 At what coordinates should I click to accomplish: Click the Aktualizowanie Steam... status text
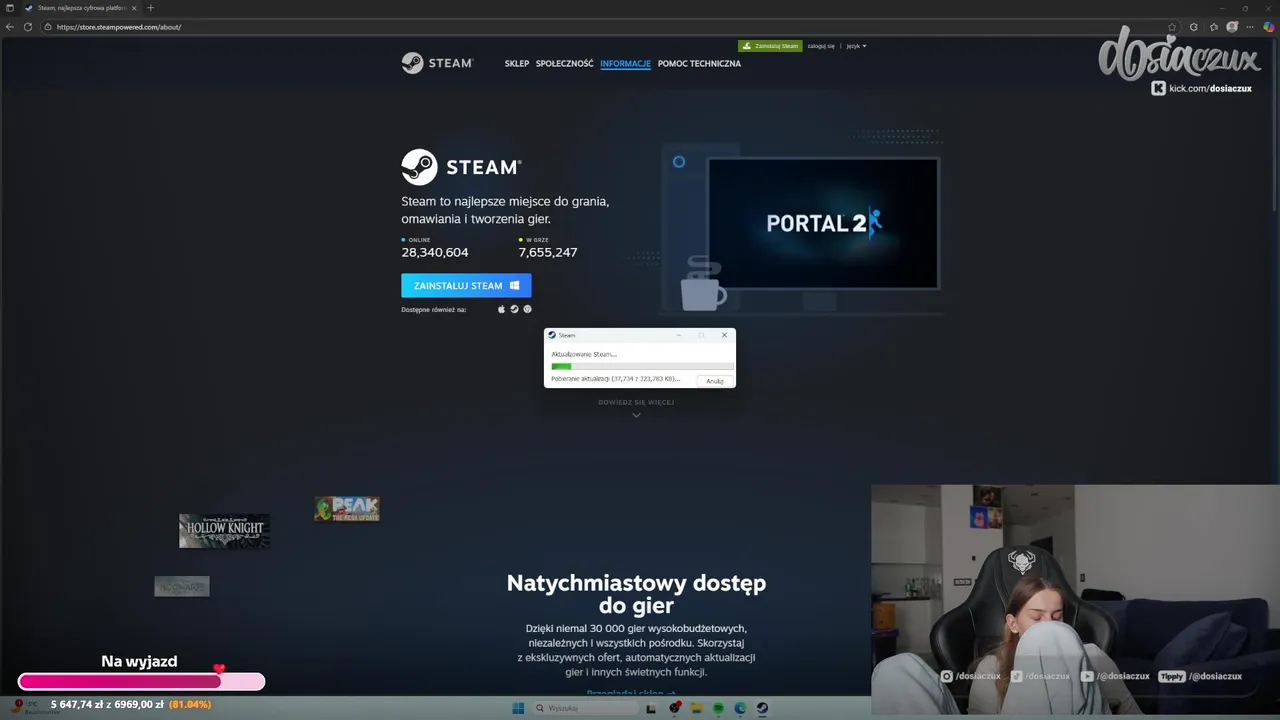pos(584,354)
